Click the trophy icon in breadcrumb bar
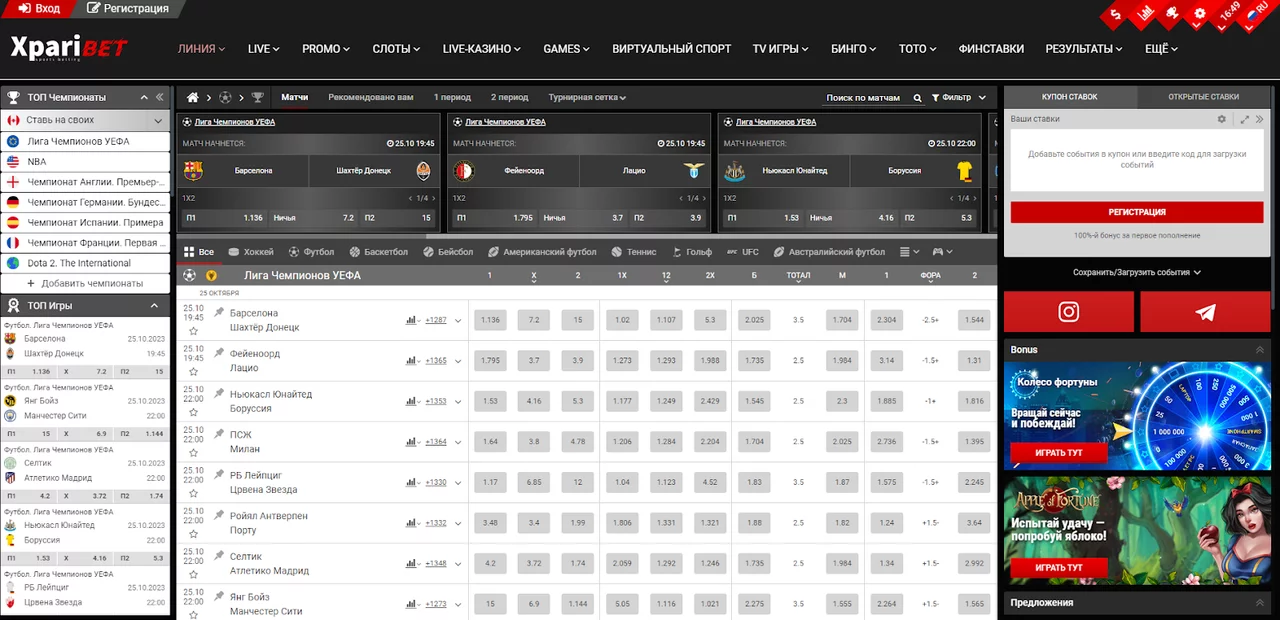 tap(258, 98)
